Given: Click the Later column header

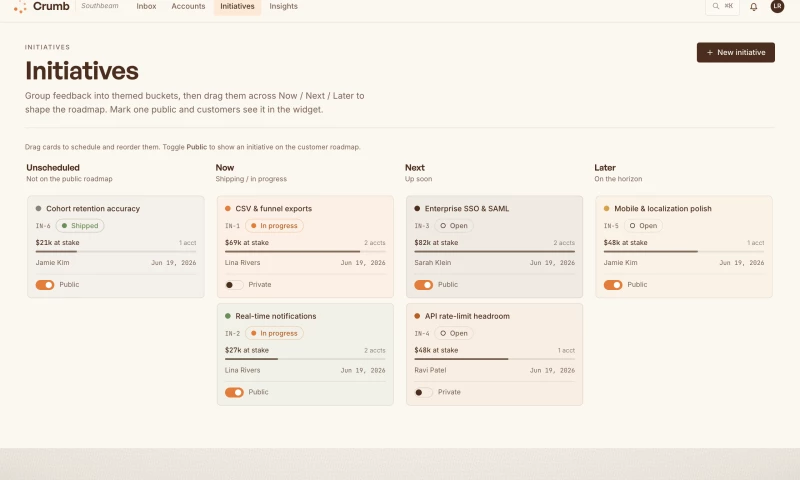Looking at the screenshot, I should (x=605, y=168).
